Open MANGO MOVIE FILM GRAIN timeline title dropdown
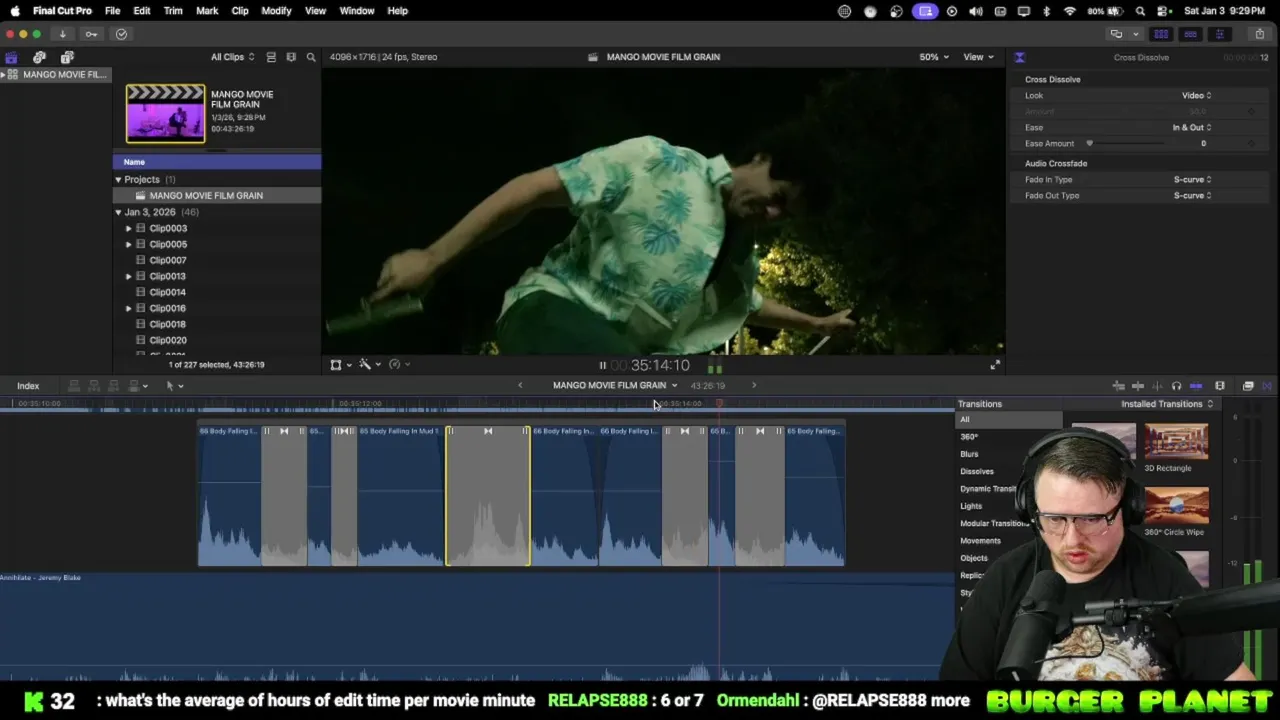The height and width of the screenshot is (720, 1280). click(615, 385)
